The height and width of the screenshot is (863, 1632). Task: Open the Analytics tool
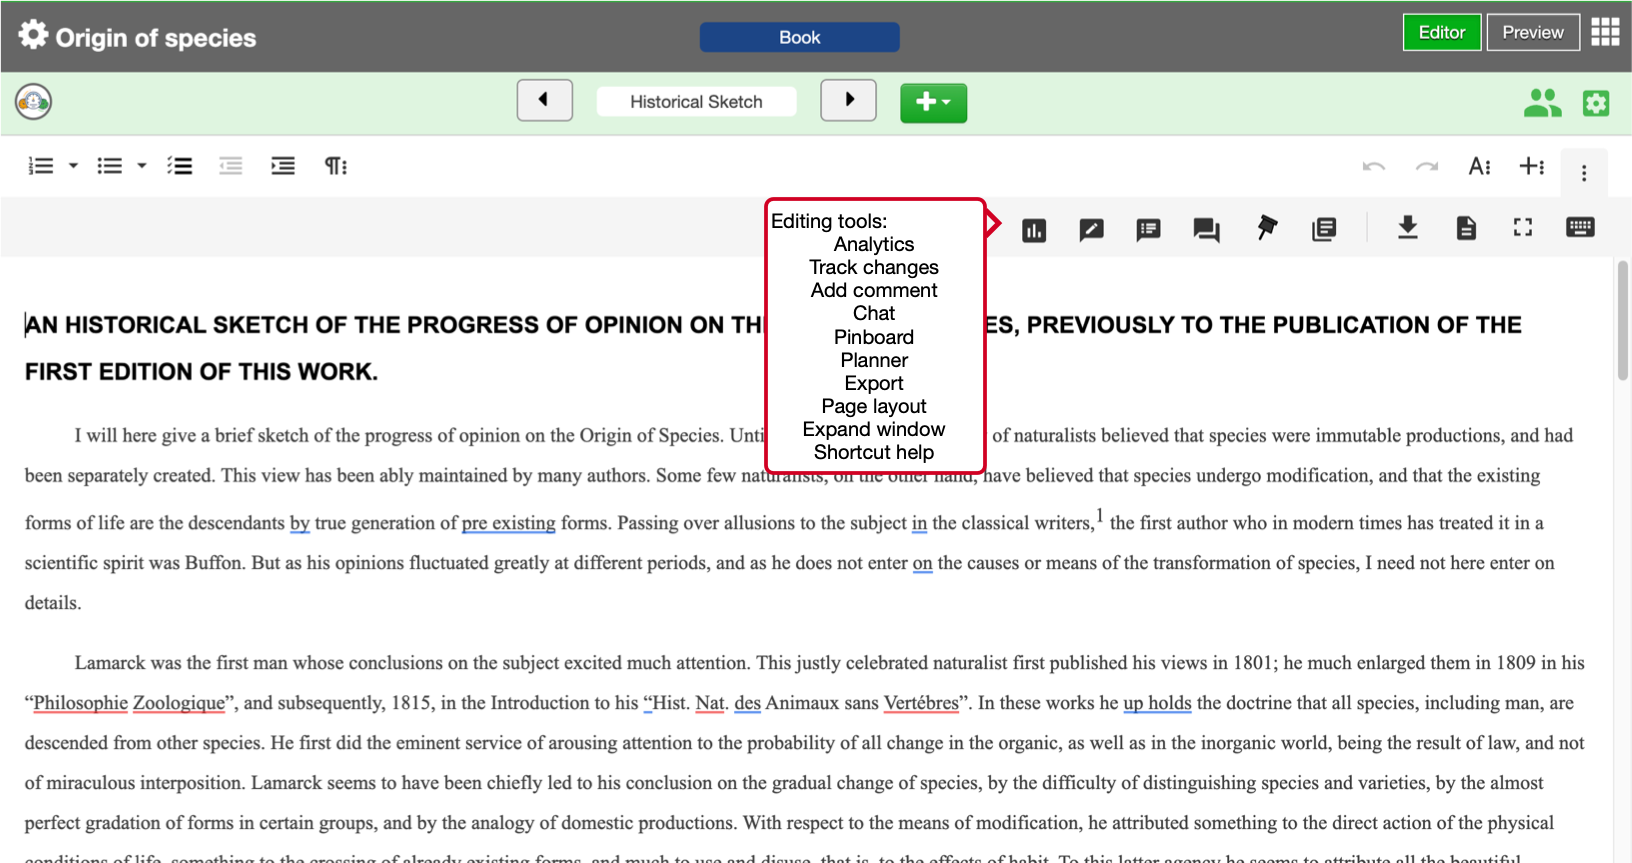[x=1034, y=230]
